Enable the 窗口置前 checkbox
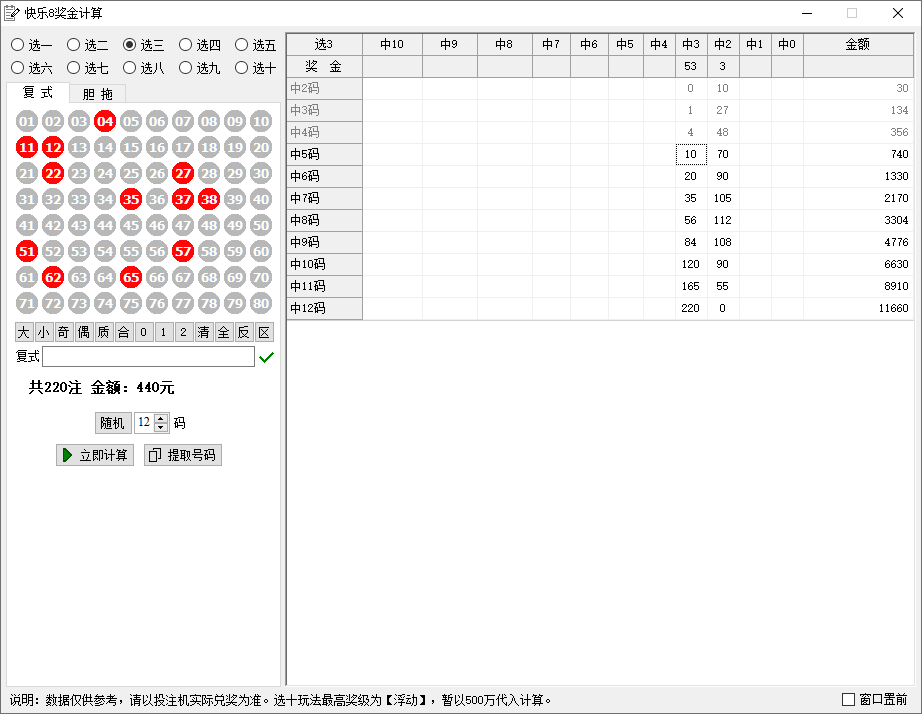This screenshot has height=714, width=922. click(849, 700)
